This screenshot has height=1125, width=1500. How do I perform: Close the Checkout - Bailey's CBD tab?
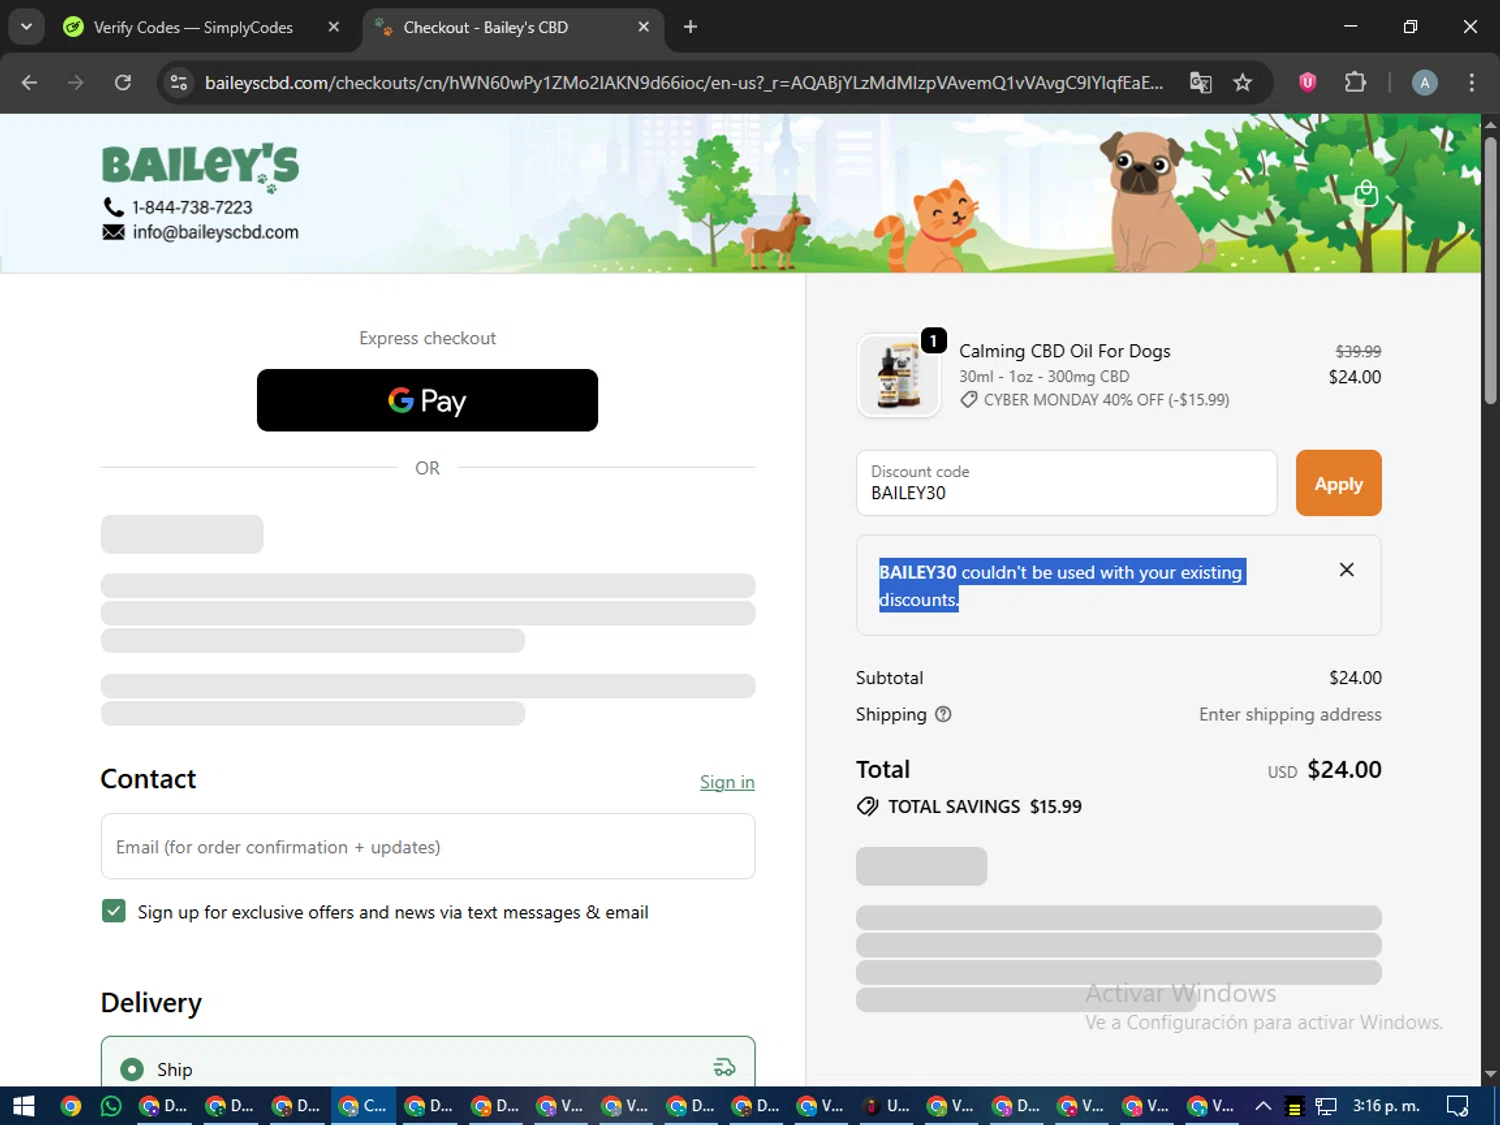(644, 27)
